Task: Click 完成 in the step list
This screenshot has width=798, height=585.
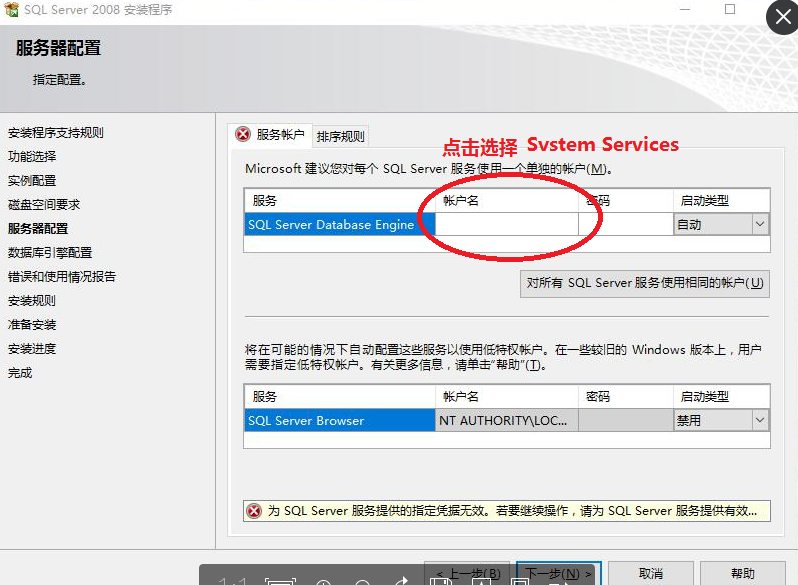Action: pos(20,372)
